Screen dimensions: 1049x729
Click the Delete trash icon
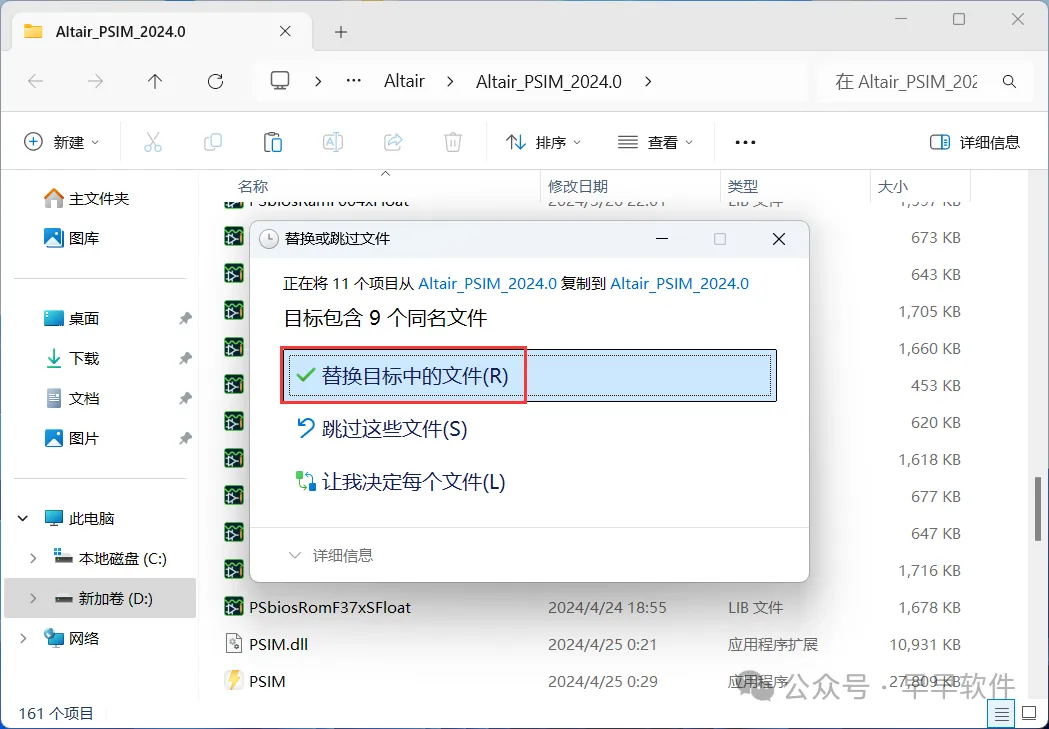453,142
